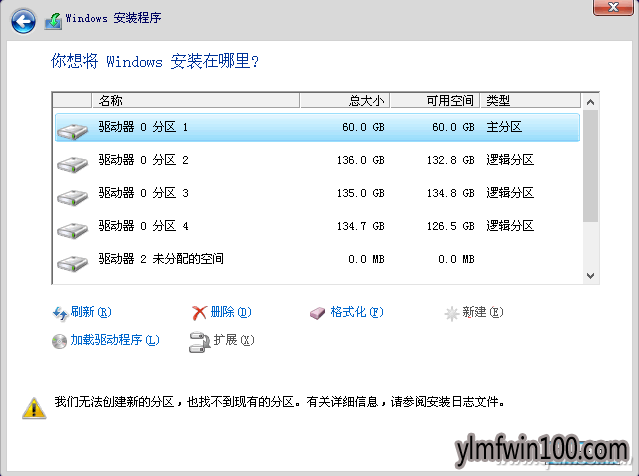Sort by the 名称 column header
The height and width of the screenshot is (476, 639).
click(196, 100)
